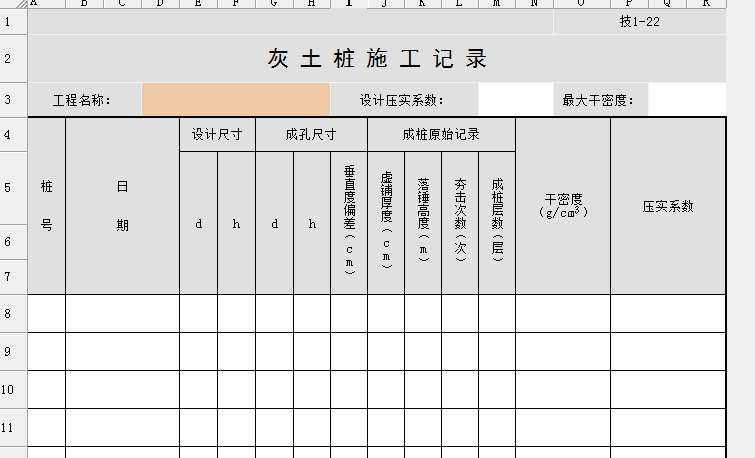Select row header 1
The width and height of the screenshot is (755, 458).
pyautogui.click(x=13, y=22)
